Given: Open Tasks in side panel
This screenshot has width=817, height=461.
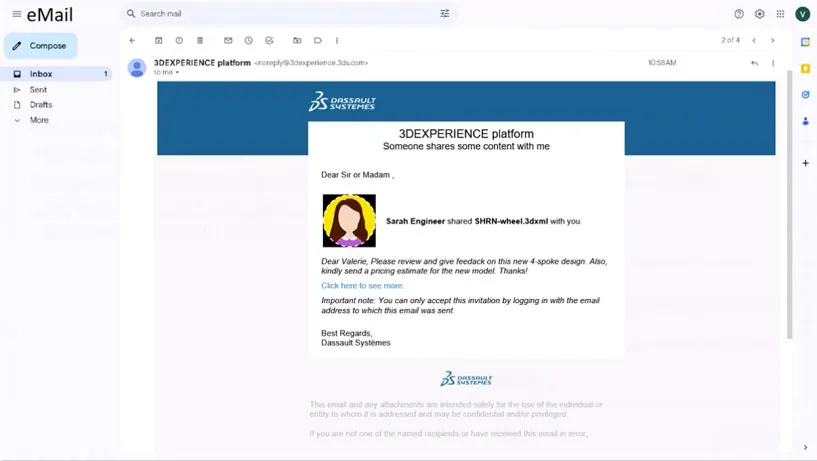Looking at the screenshot, I should [806, 94].
